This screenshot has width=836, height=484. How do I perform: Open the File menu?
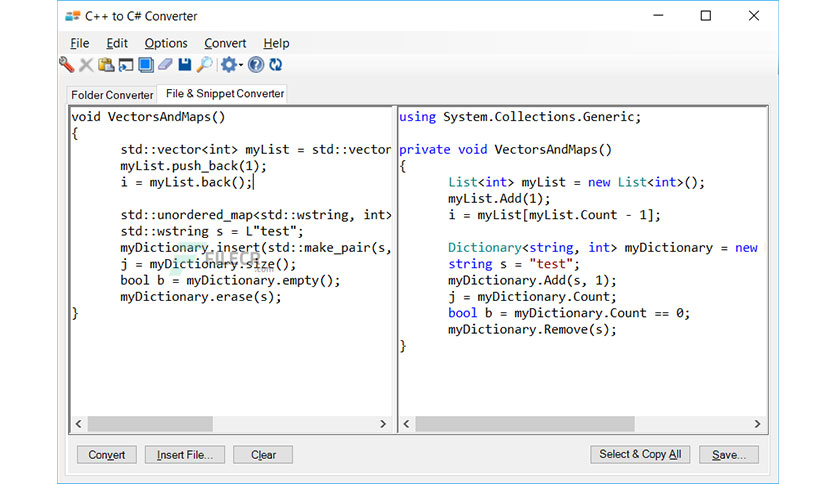pyautogui.click(x=80, y=43)
